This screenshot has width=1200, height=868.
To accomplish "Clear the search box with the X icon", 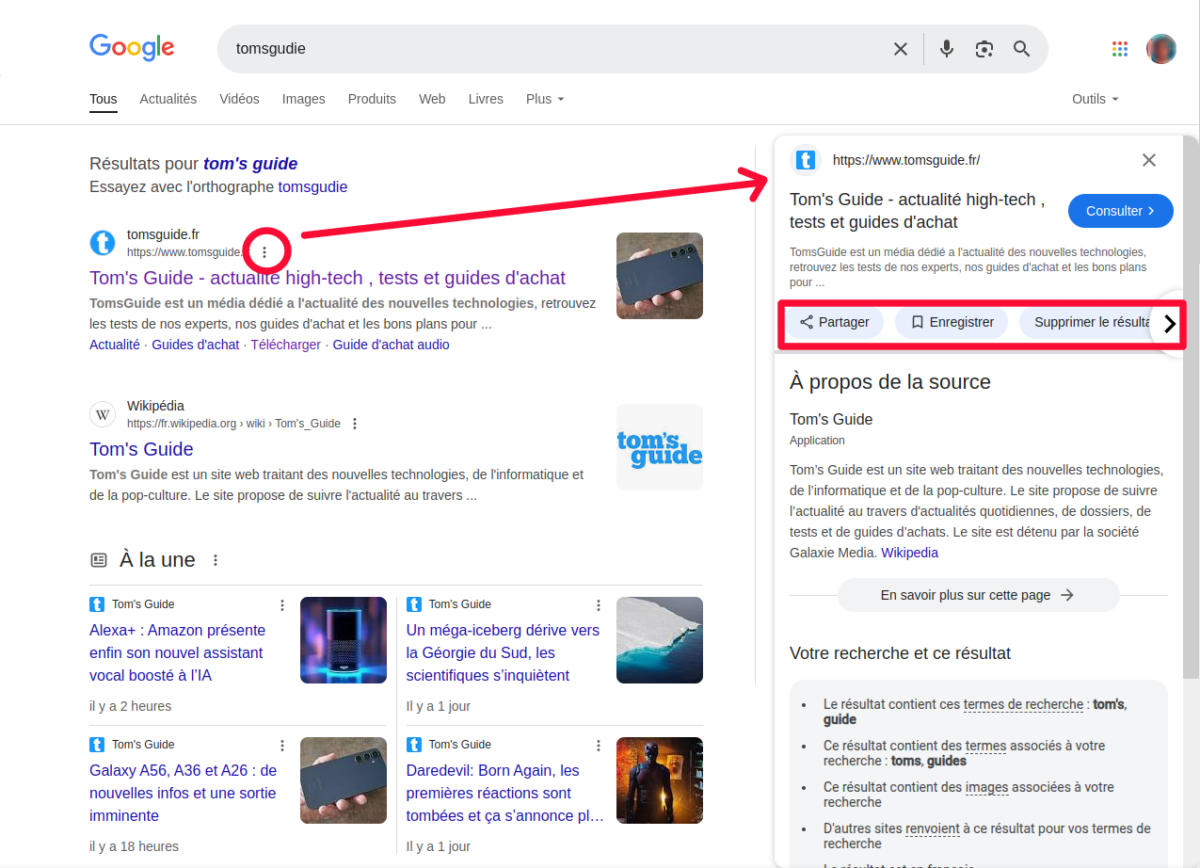I will coord(900,49).
